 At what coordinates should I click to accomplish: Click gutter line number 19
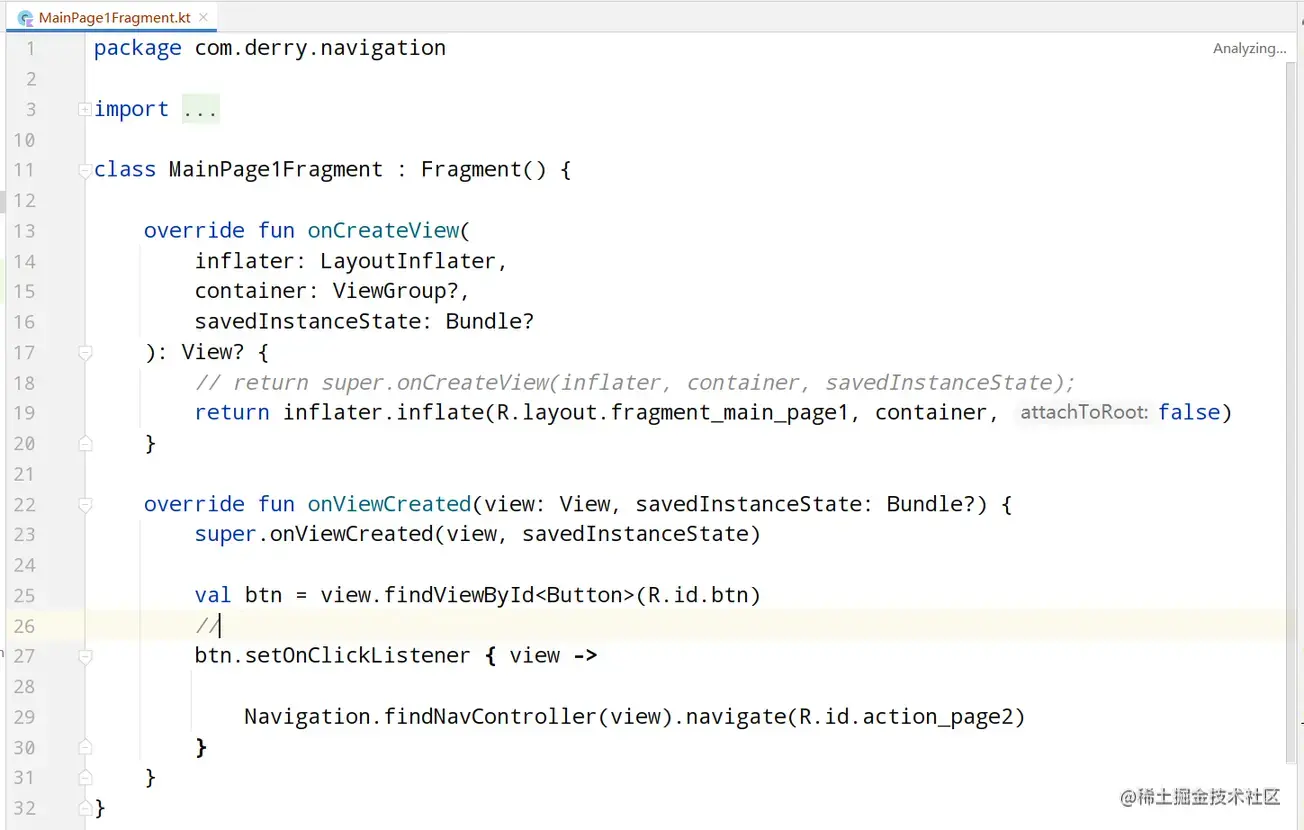tap(24, 413)
